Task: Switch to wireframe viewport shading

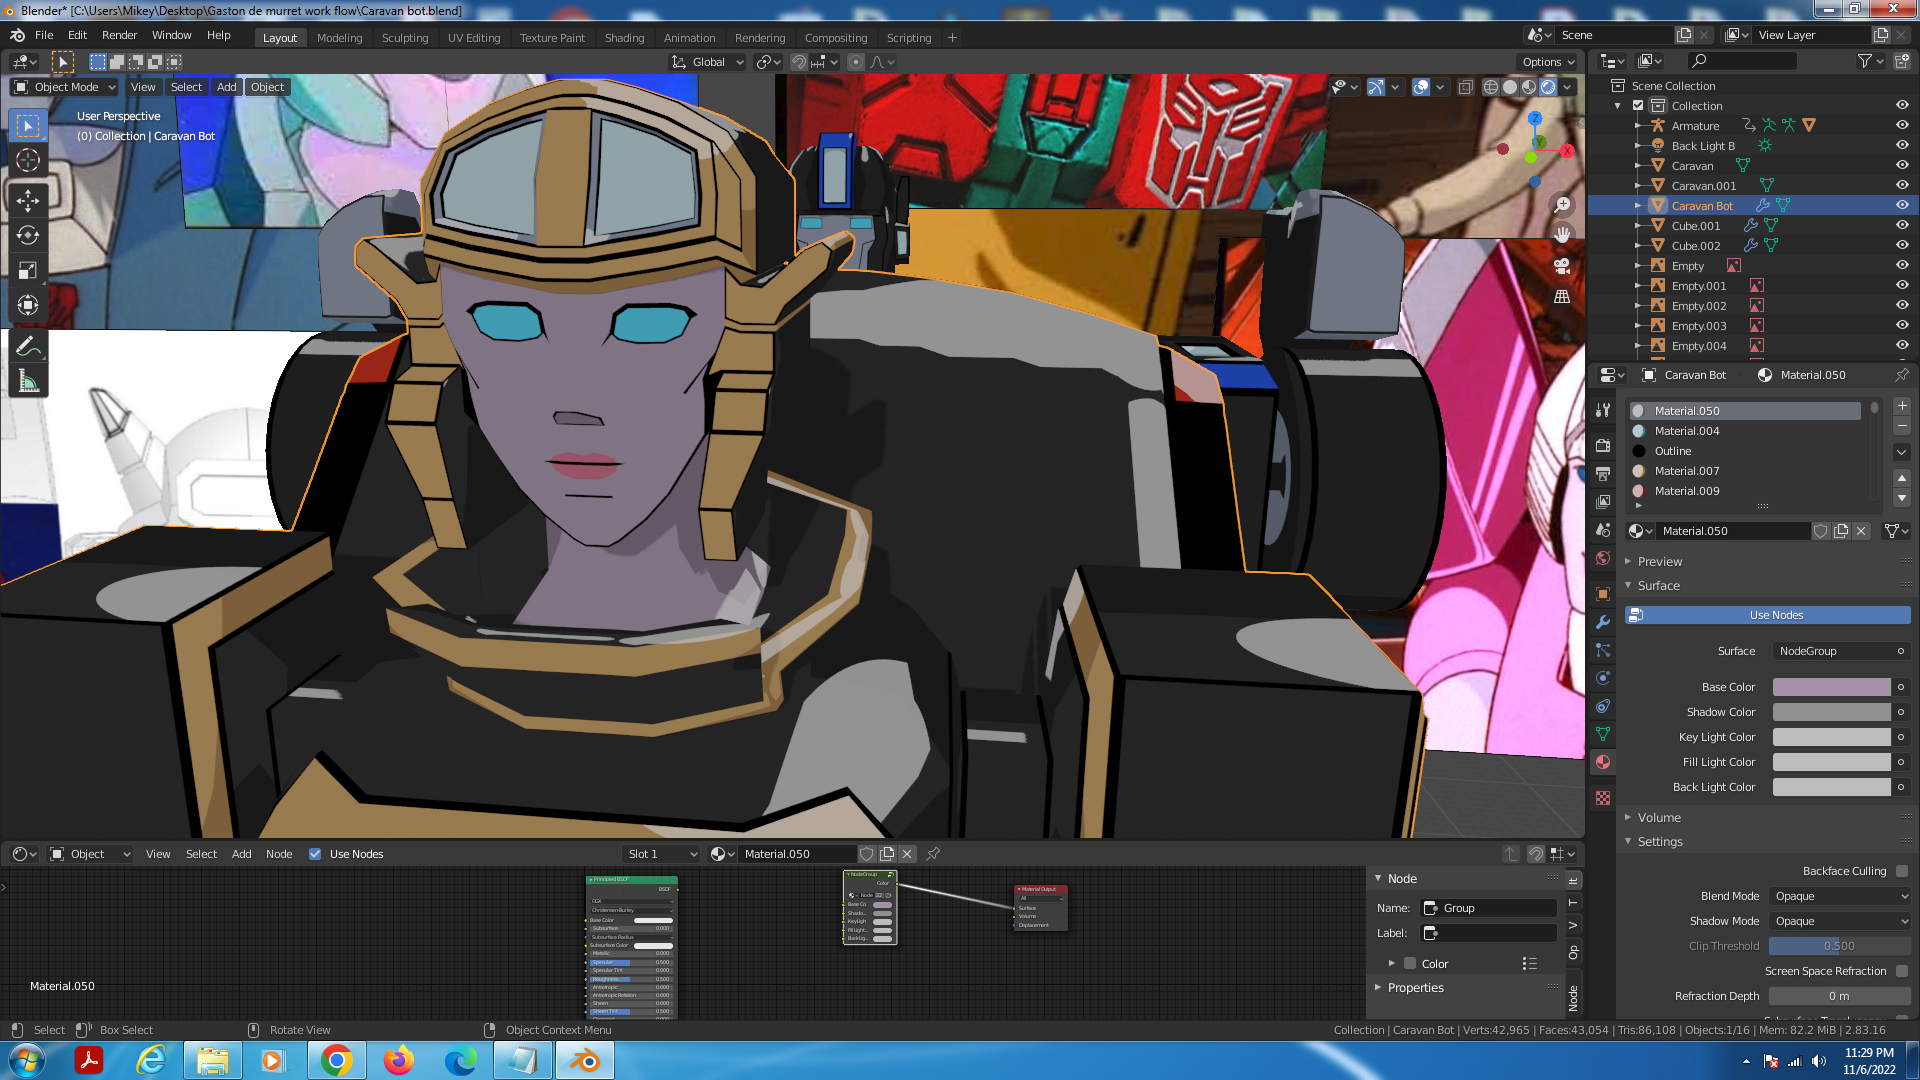Action: coord(1491,87)
